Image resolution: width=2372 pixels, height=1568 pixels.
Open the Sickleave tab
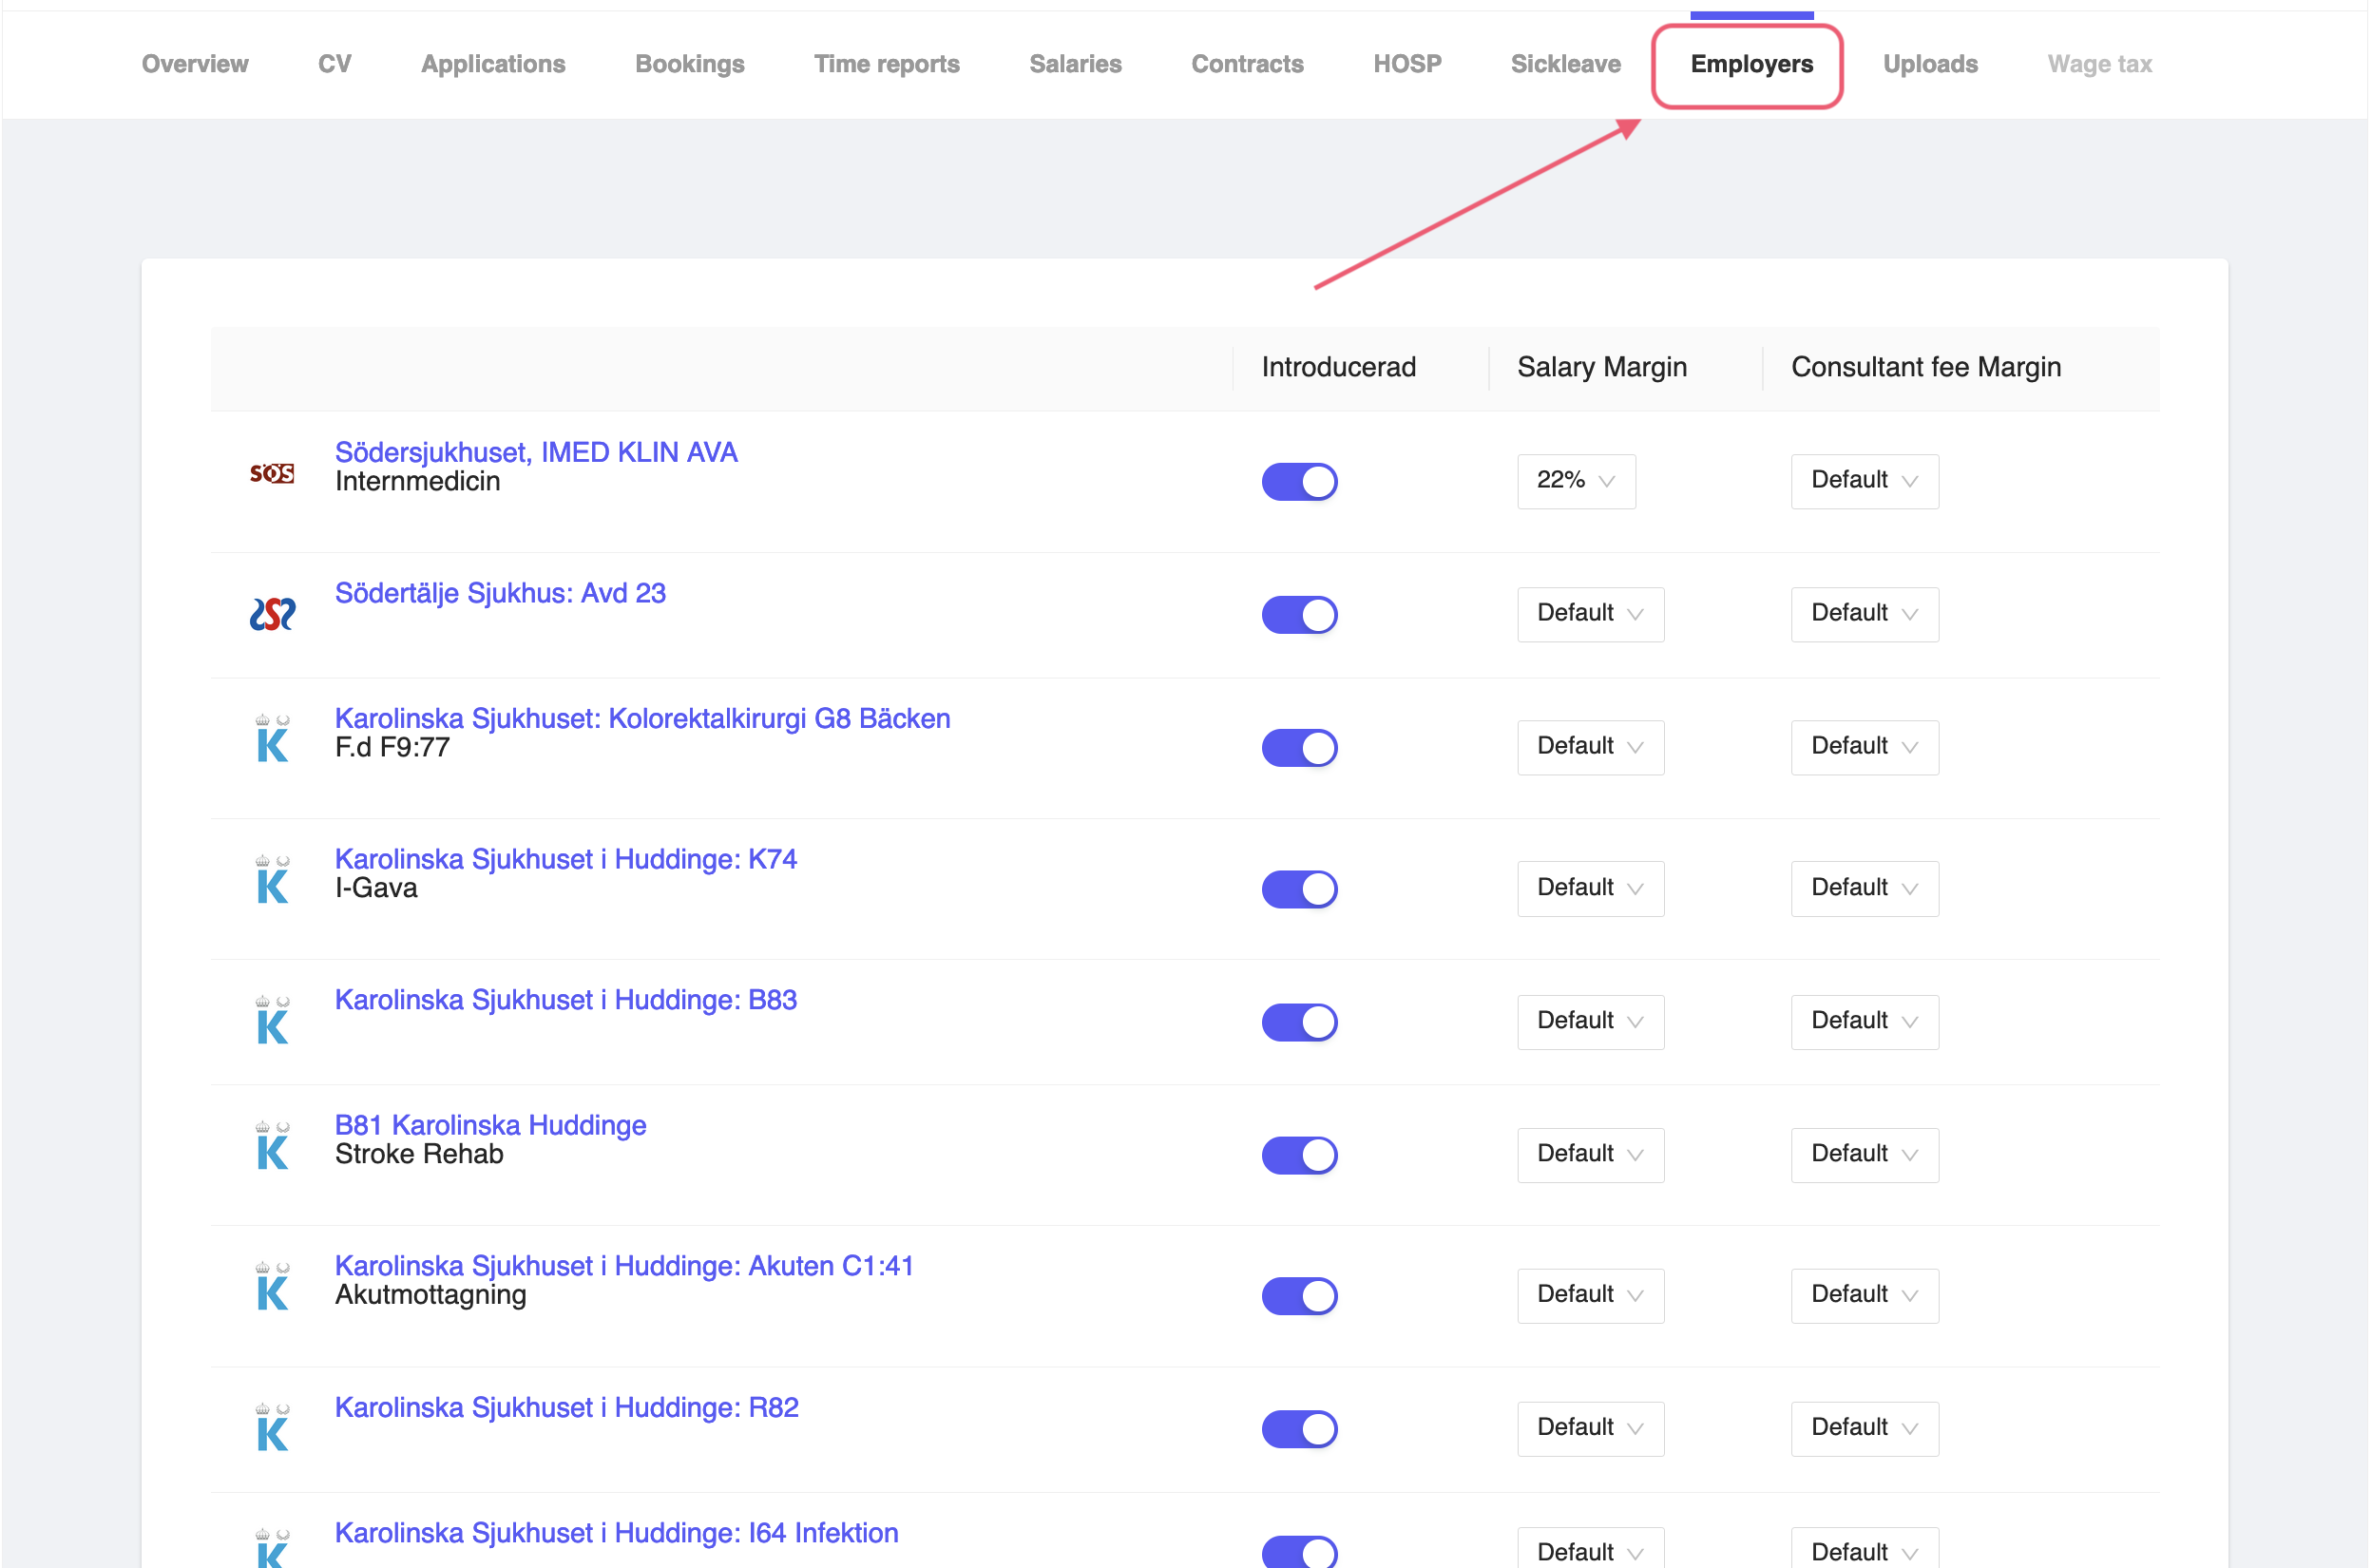point(1565,63)
